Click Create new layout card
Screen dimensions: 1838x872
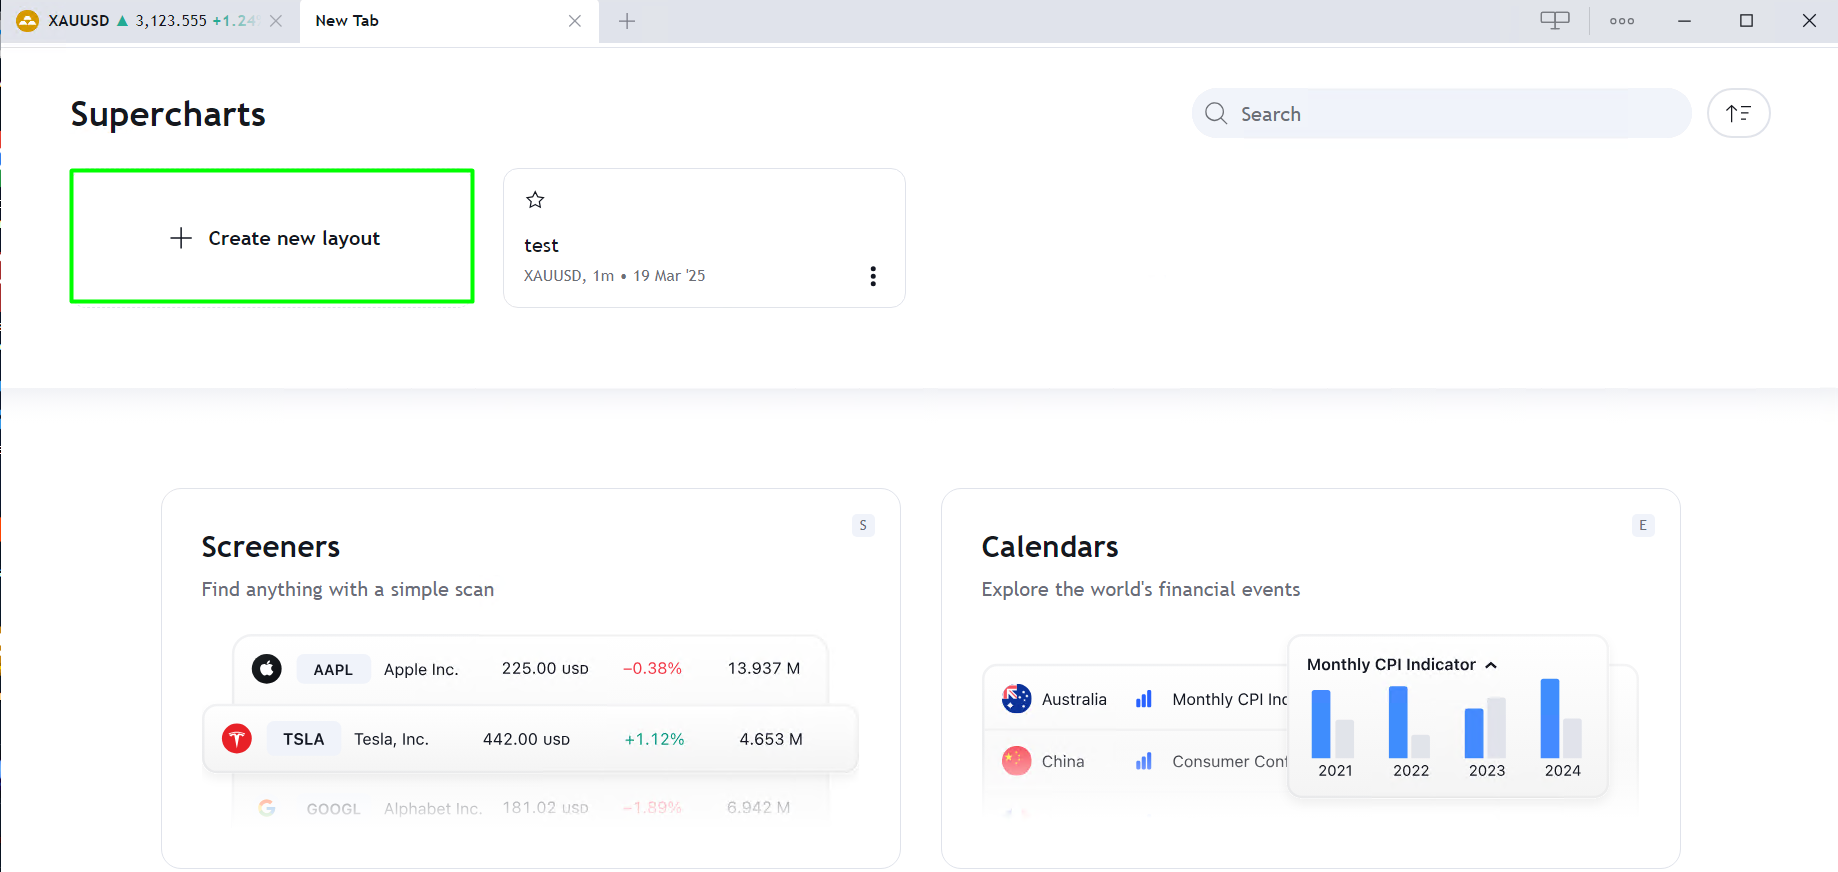click(x=272, y=237)
